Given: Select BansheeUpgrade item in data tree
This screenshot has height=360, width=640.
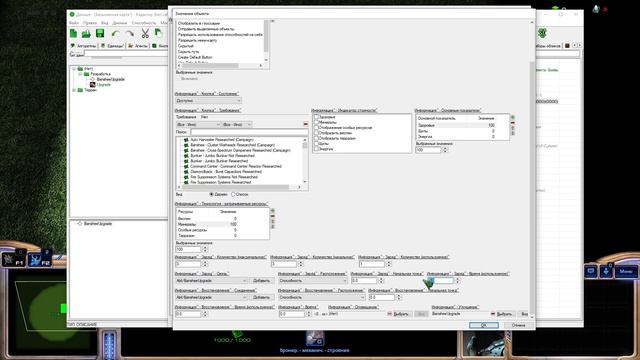Looking at the screenshot, I should pyautogui.click(x=111, y=79).
